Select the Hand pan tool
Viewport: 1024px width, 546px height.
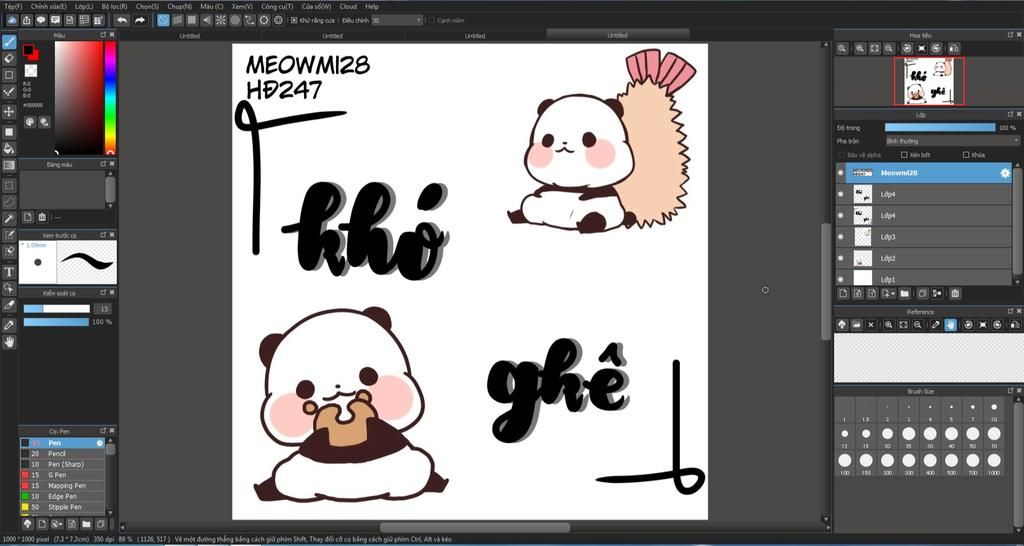click(9, 342)
